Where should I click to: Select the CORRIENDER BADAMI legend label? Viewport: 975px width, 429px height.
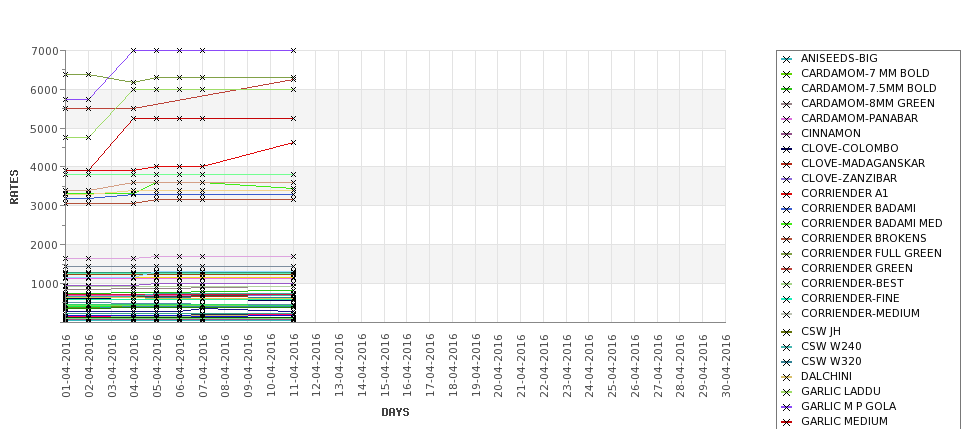858,208
